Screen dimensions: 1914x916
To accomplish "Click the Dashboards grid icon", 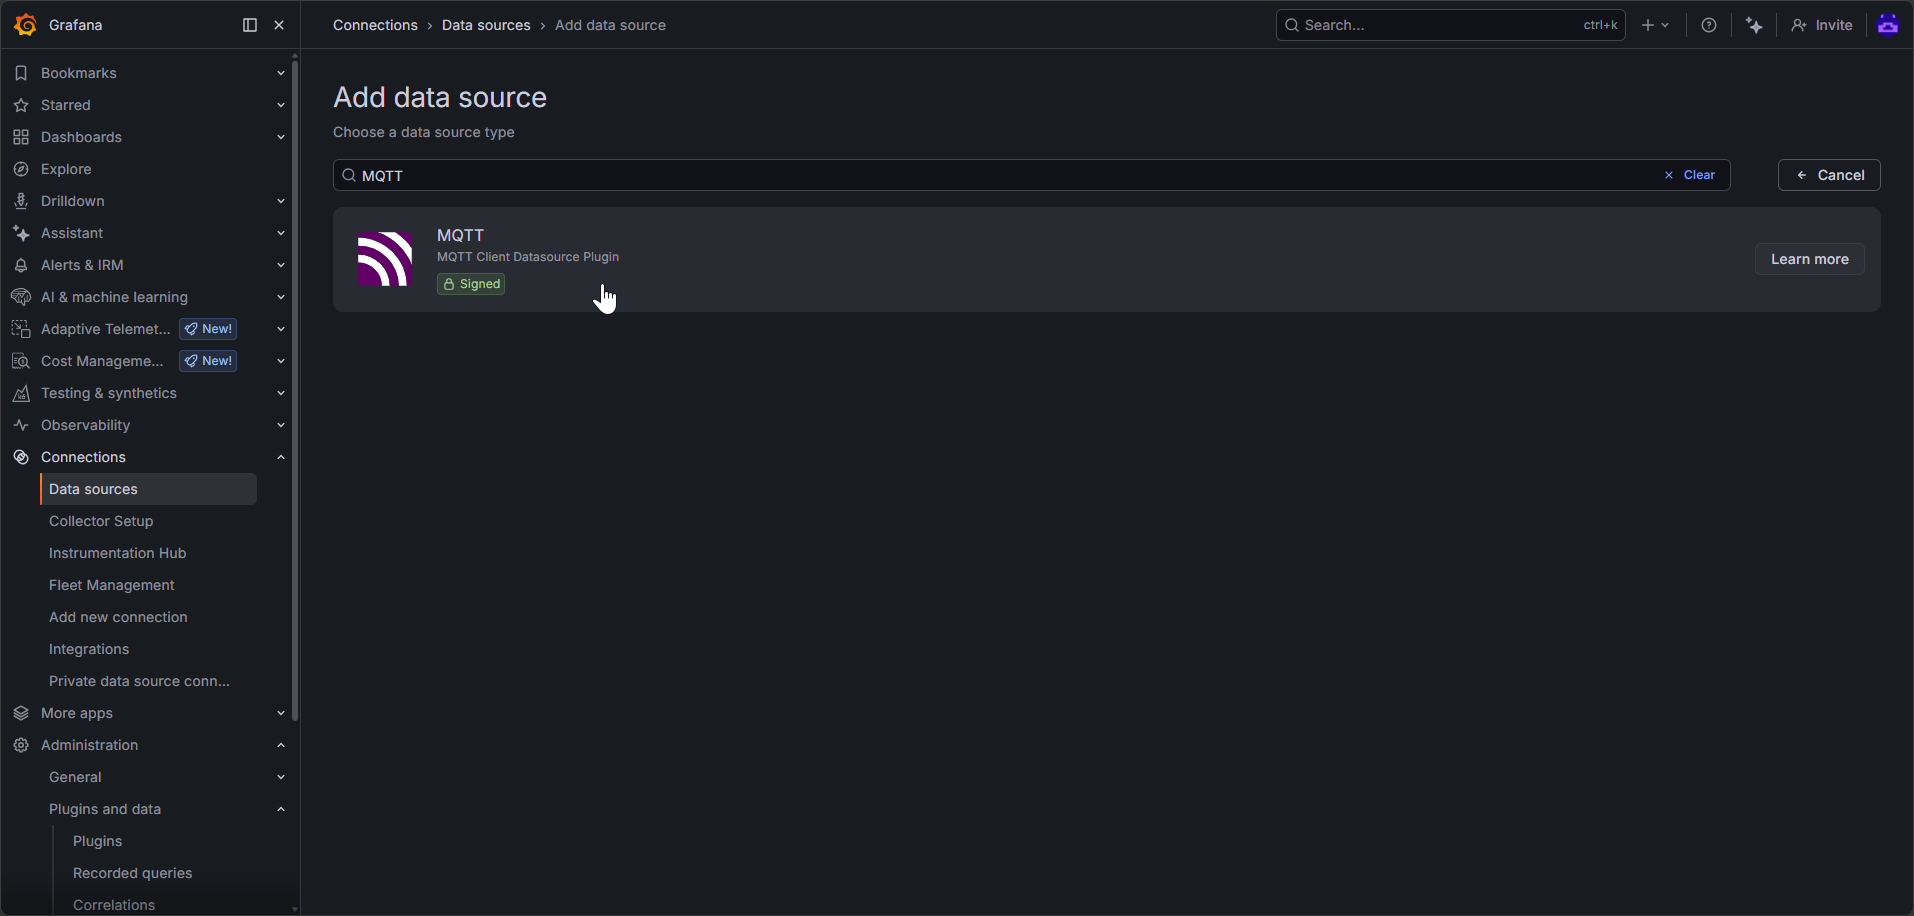I will coord(21,137).
